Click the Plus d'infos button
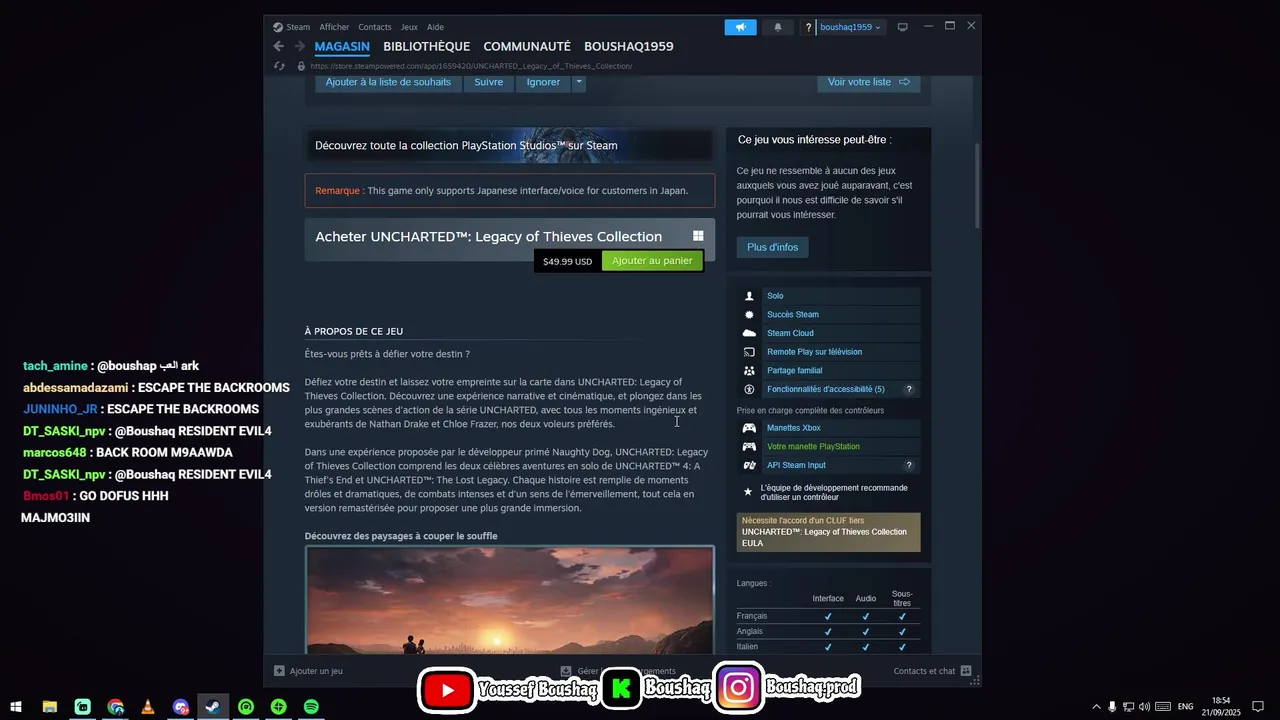 coord(773,247)
